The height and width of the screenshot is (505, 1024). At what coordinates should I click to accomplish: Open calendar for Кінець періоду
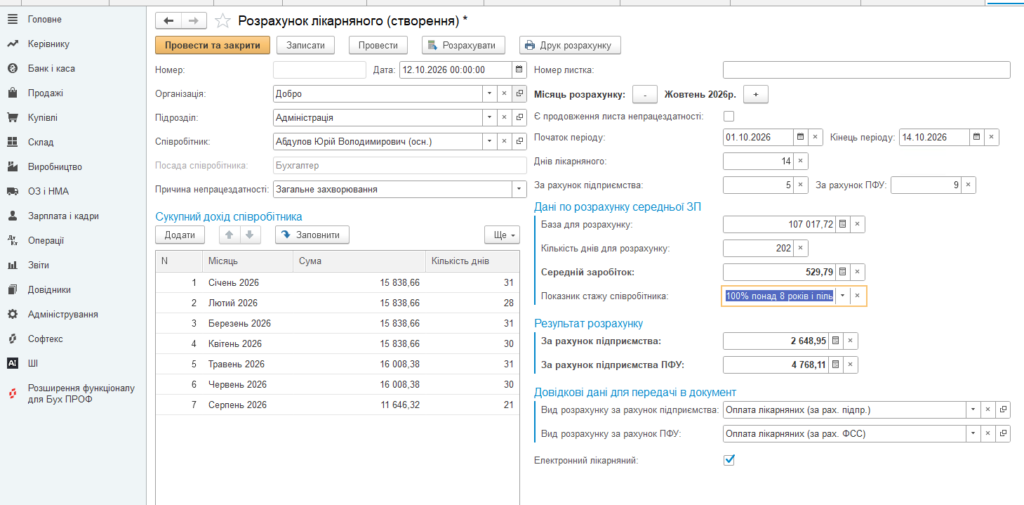[x=976, y=137]
